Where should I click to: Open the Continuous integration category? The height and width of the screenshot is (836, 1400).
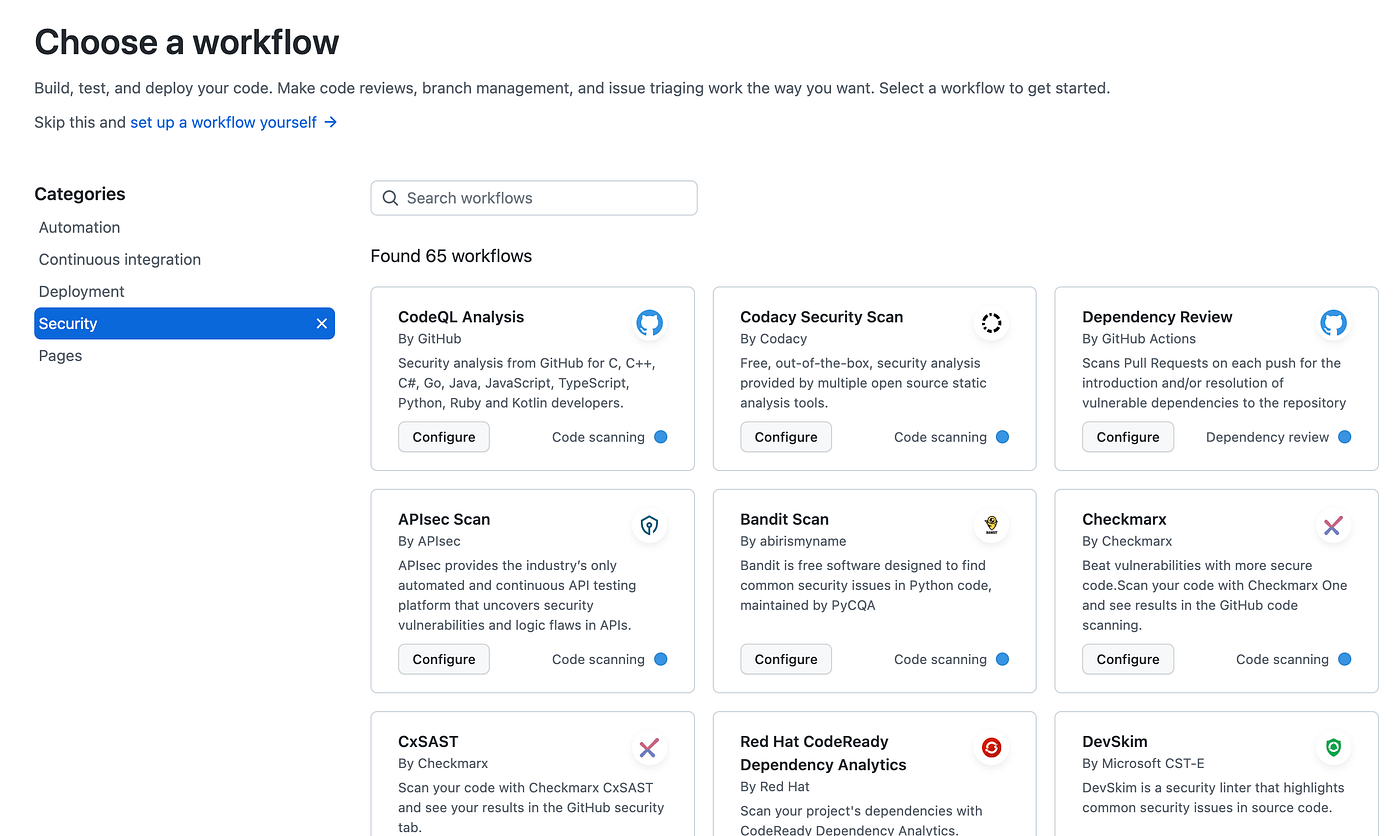pos(119,259)
